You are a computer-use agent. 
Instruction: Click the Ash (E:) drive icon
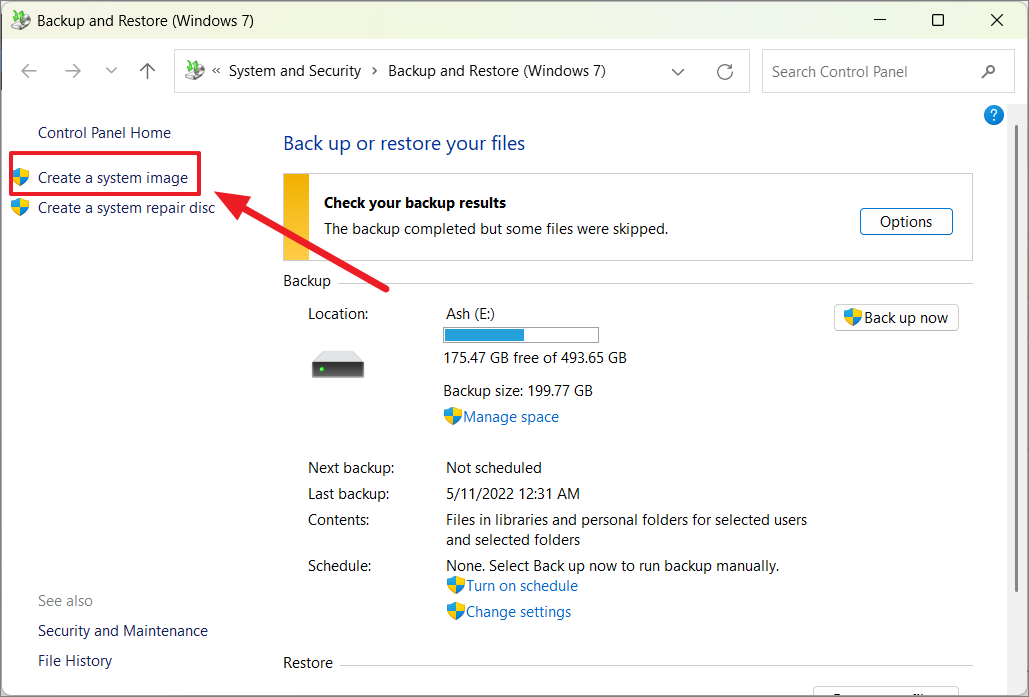(337, 364)
